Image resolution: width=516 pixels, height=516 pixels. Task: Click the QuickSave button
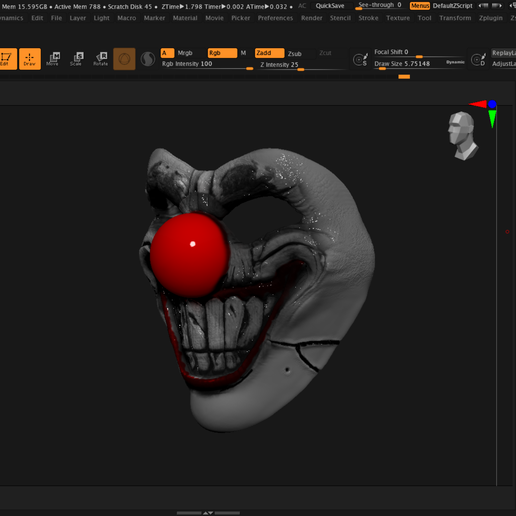tap(330, 6)
